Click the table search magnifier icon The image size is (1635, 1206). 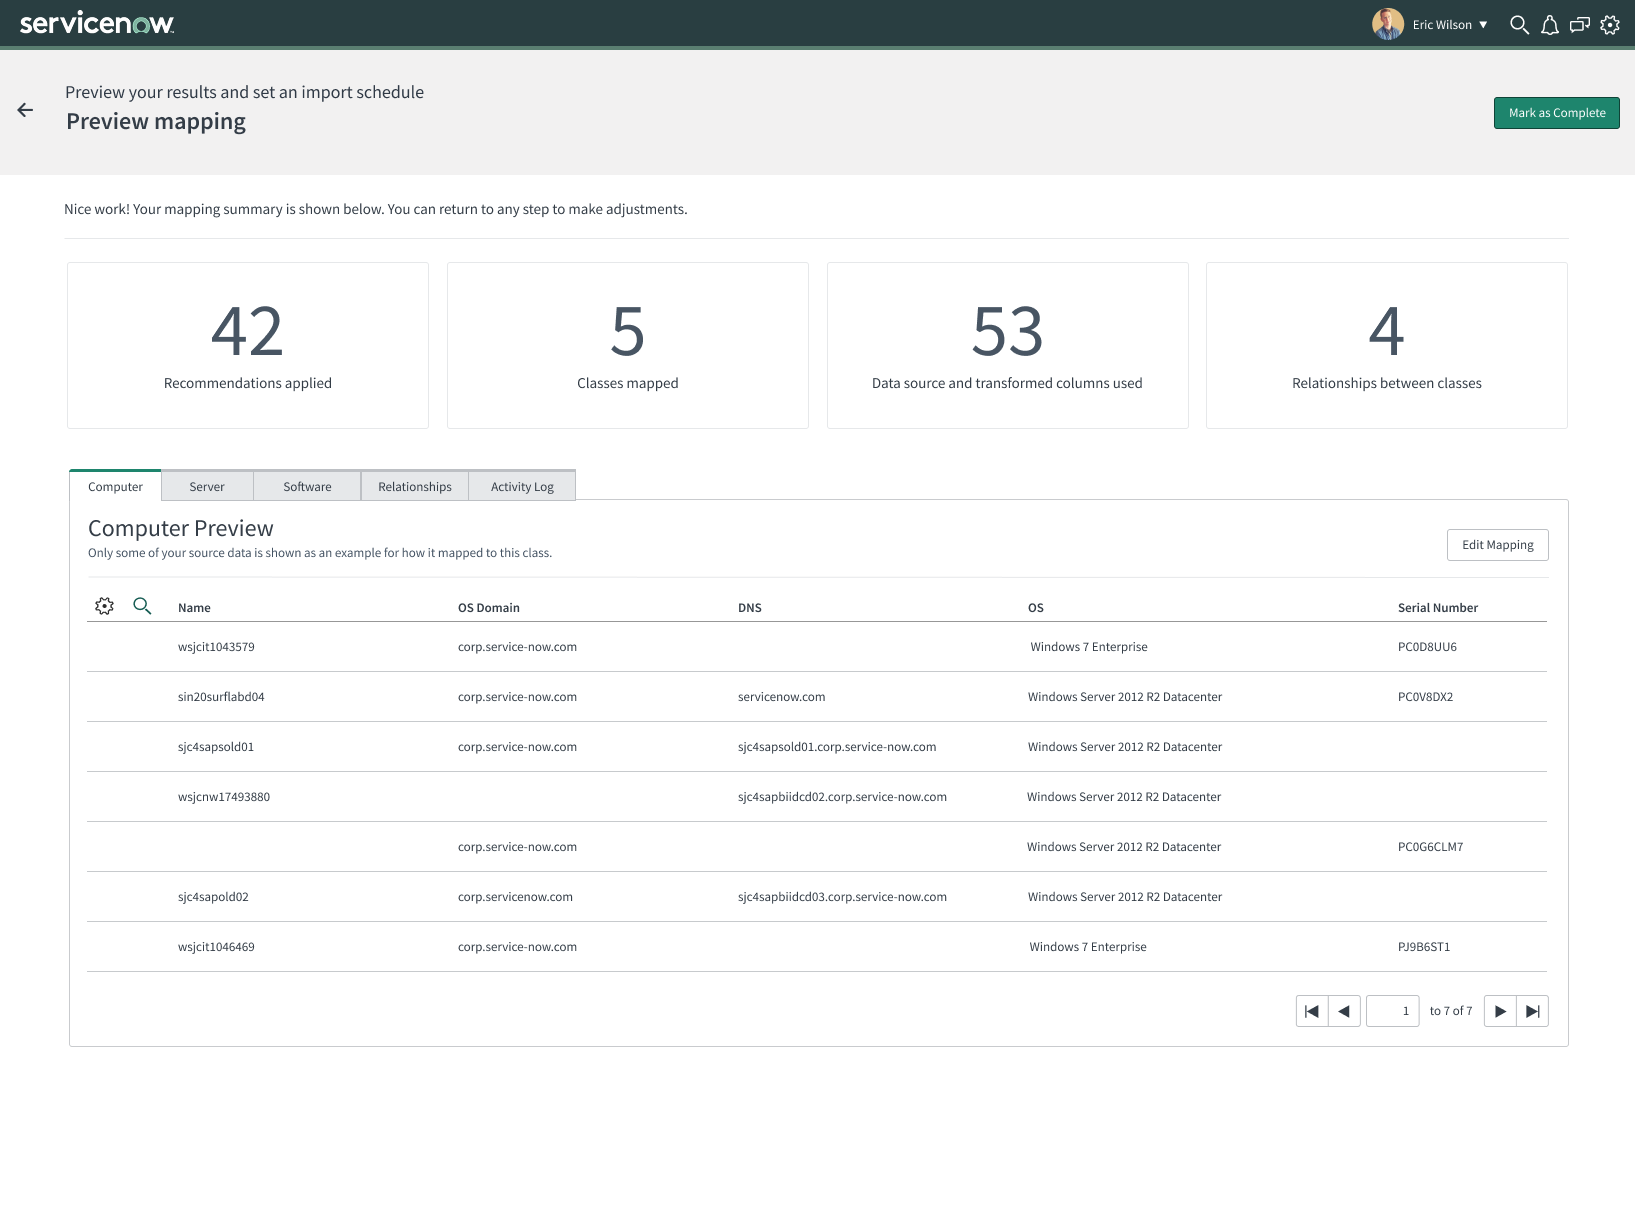pyautogui.click(x=142, y=606)
